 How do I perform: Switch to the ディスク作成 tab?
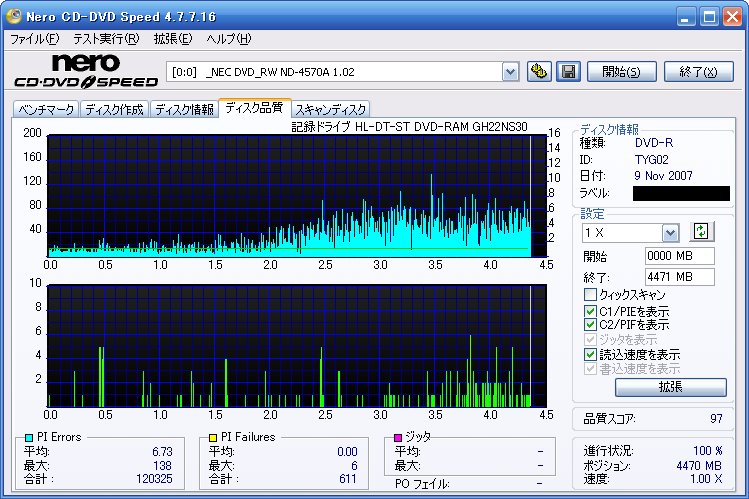click(115, 110)
